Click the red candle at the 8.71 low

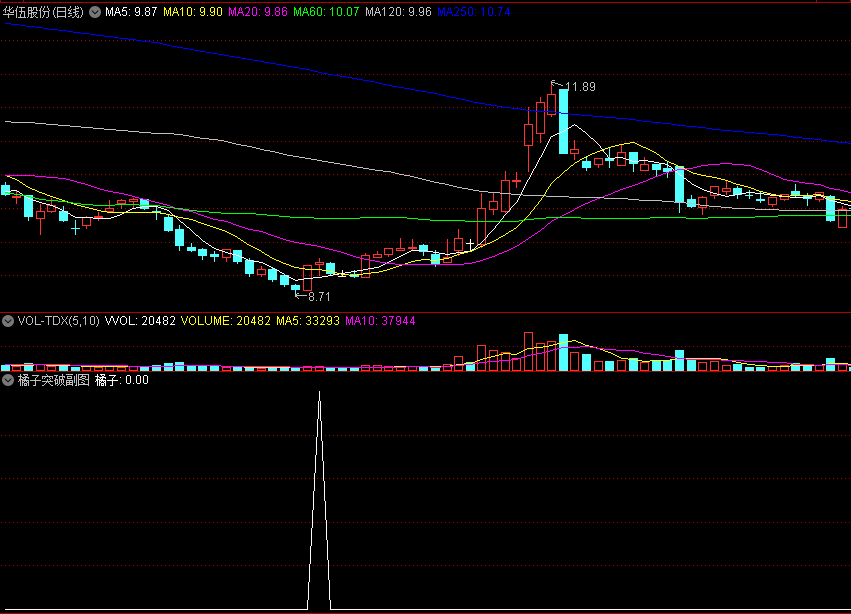[x=308, y=278]
